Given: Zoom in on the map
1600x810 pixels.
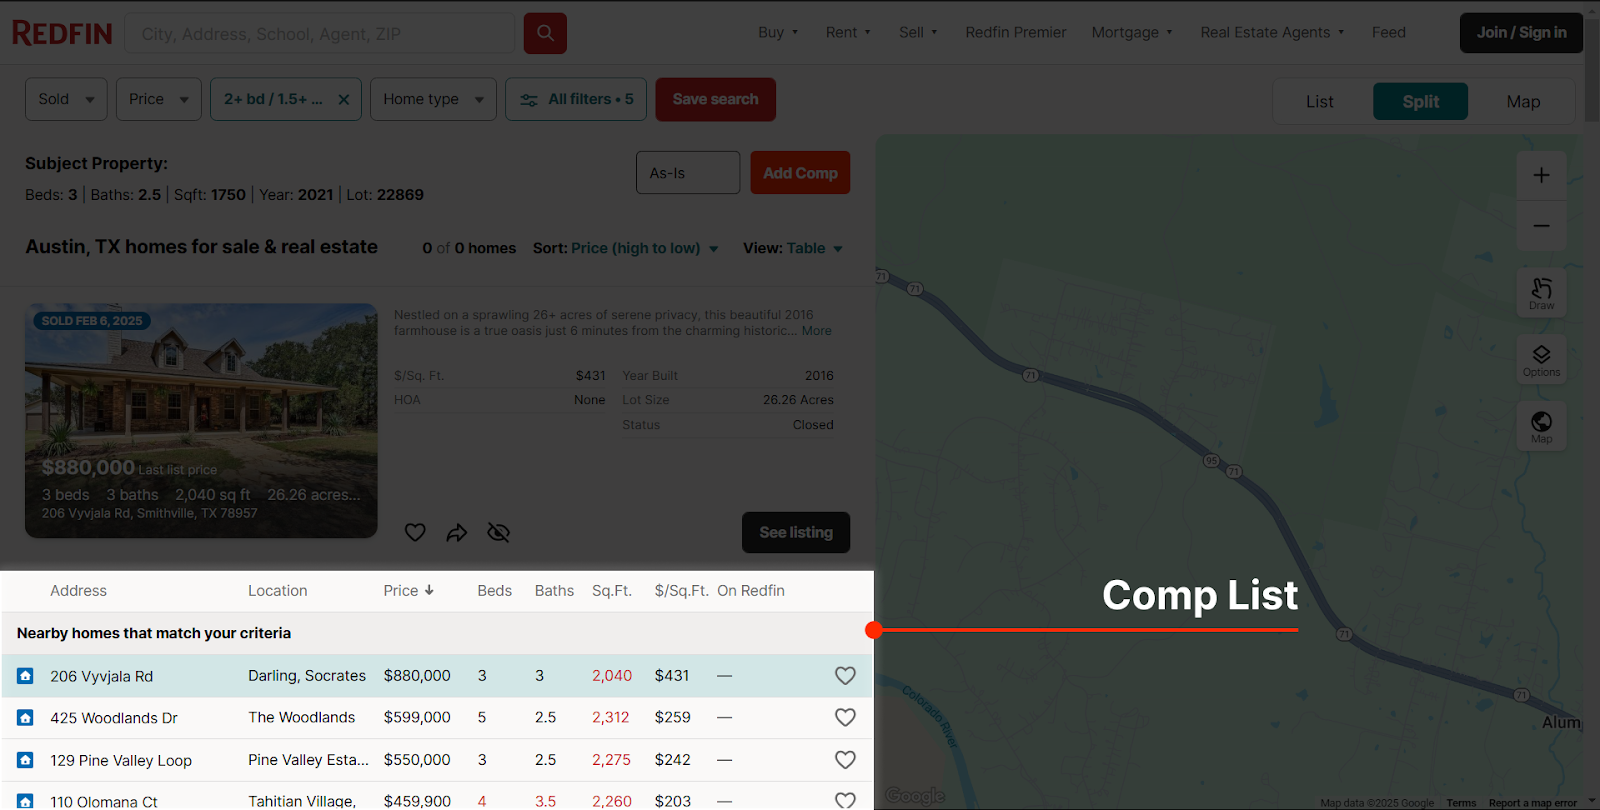Looking at the screenshot, I should click(x=1541, y=175).
